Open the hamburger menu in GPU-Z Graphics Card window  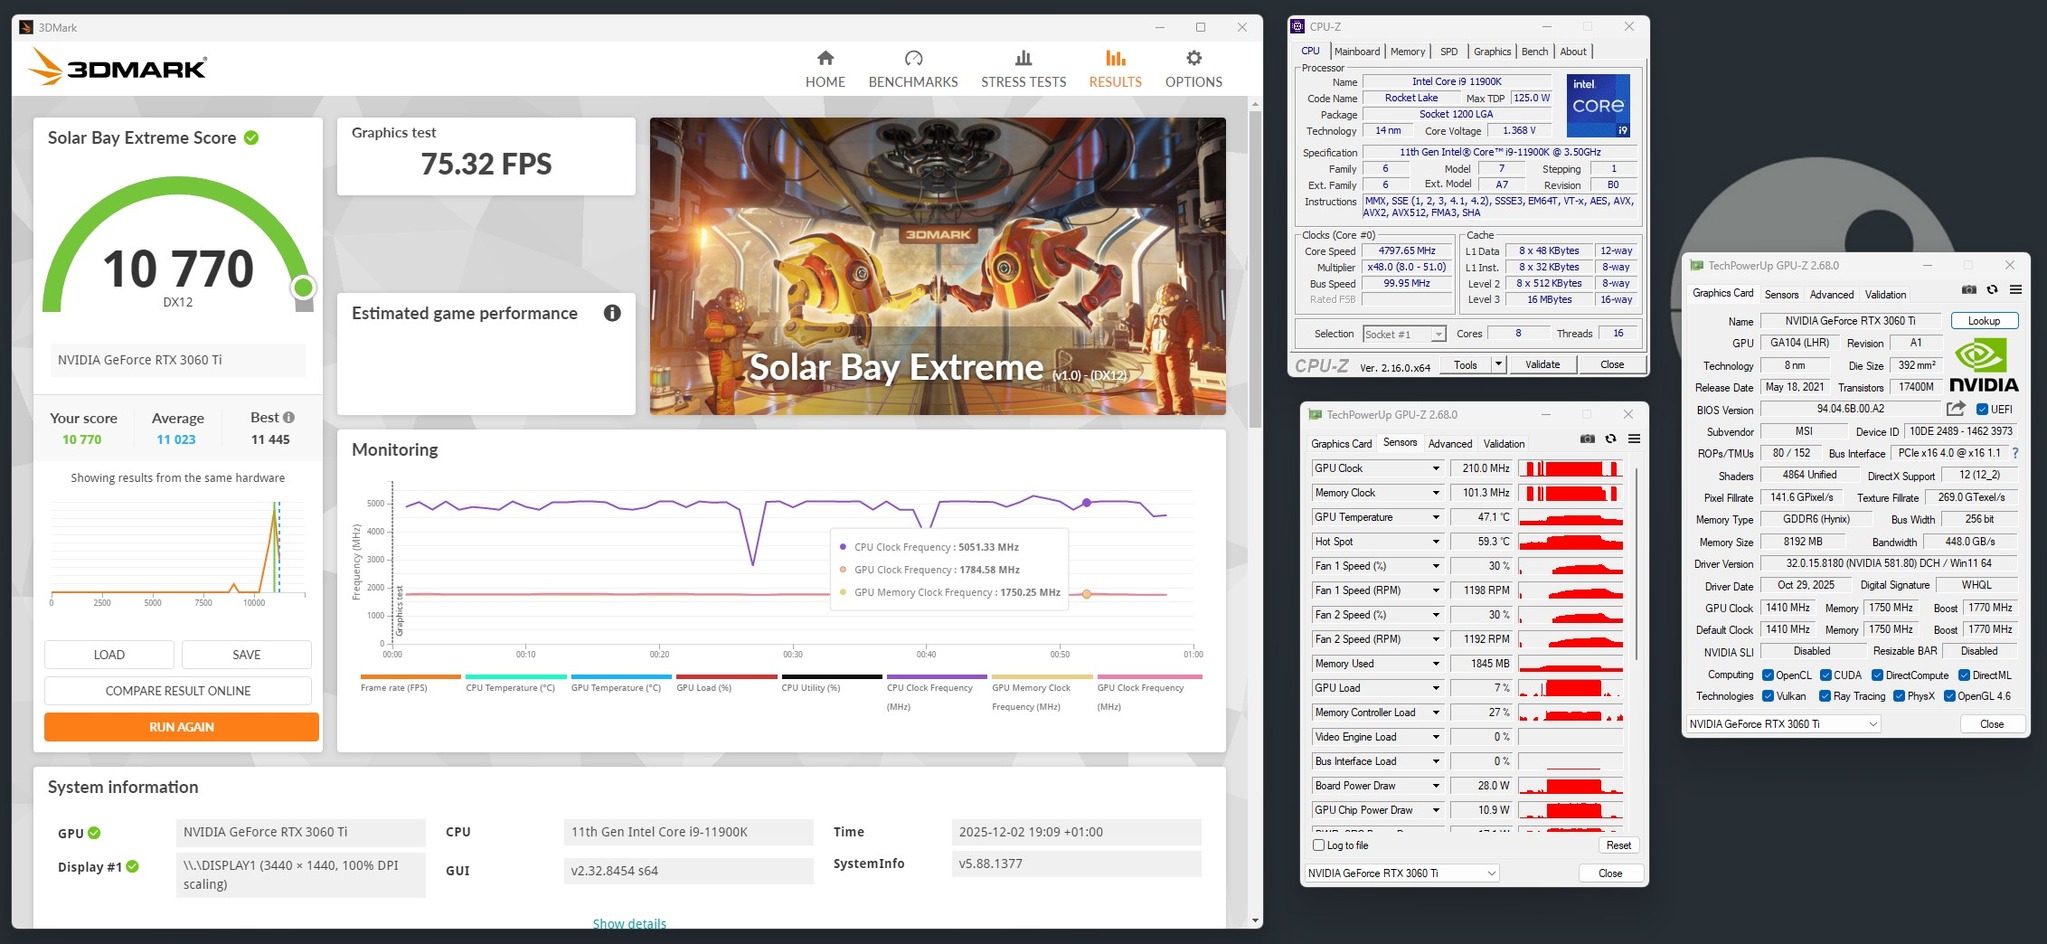click(x=2016, y=290)
